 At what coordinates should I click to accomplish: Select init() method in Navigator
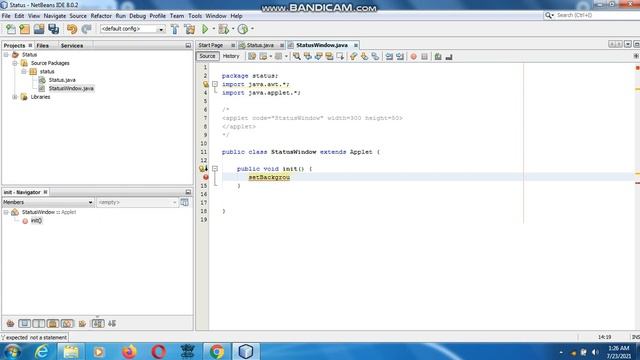(x=36, y=221)
